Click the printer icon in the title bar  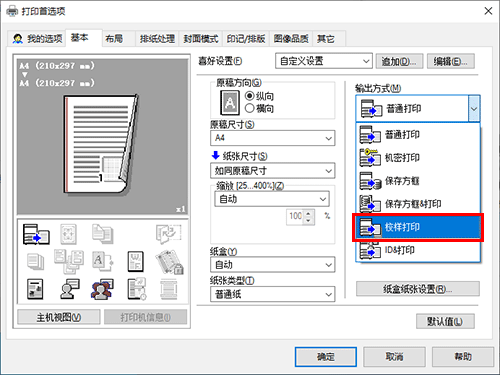pos(12,12)
